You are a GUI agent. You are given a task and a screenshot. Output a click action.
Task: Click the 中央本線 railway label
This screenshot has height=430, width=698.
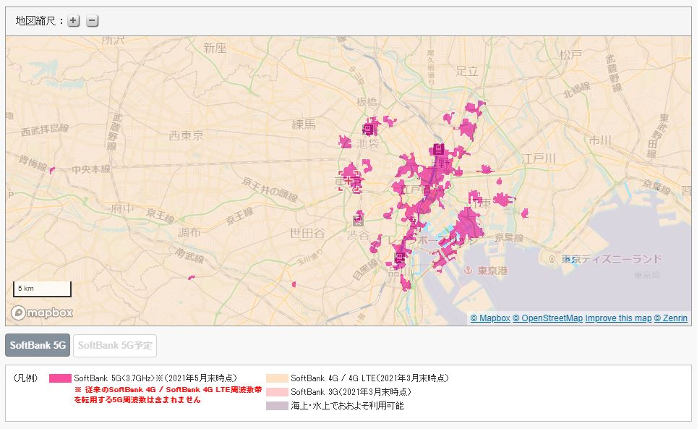tap(91, 169)
